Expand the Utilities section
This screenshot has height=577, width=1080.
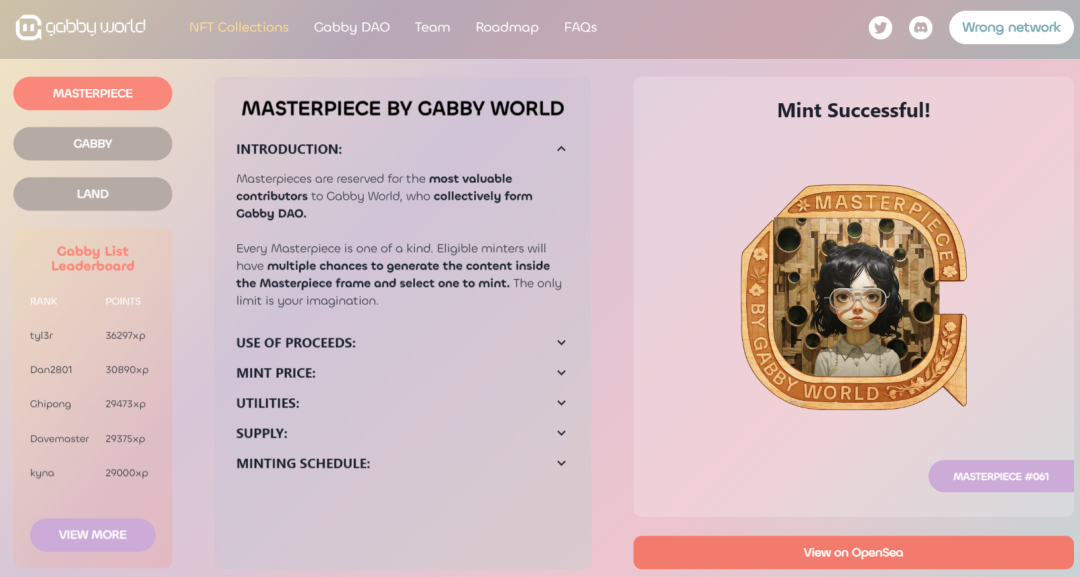(561, 403)
